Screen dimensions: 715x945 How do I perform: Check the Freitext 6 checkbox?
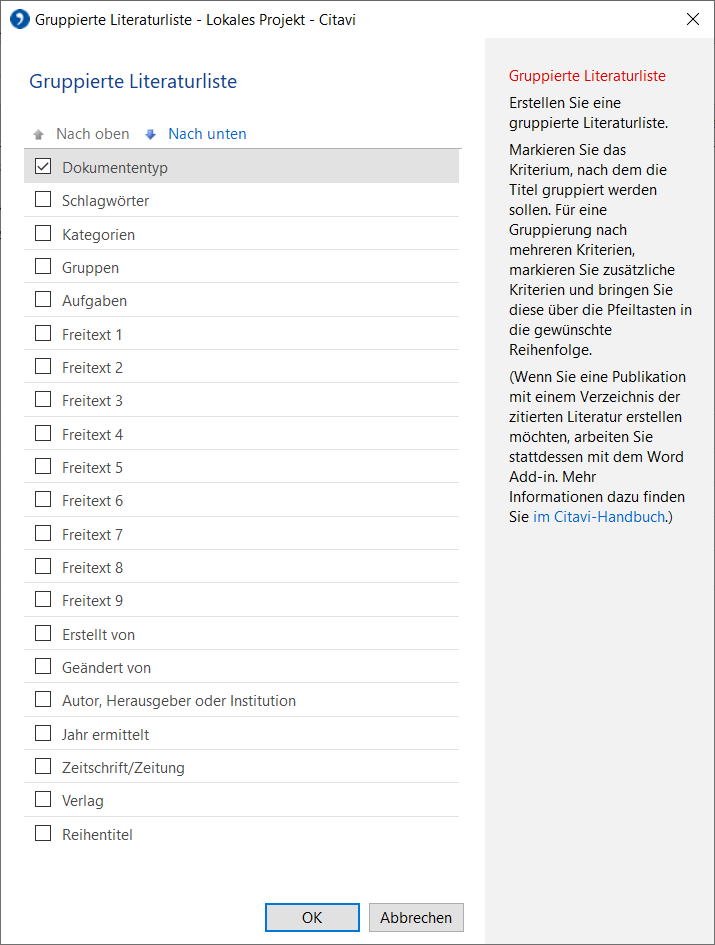coord(43,500)
